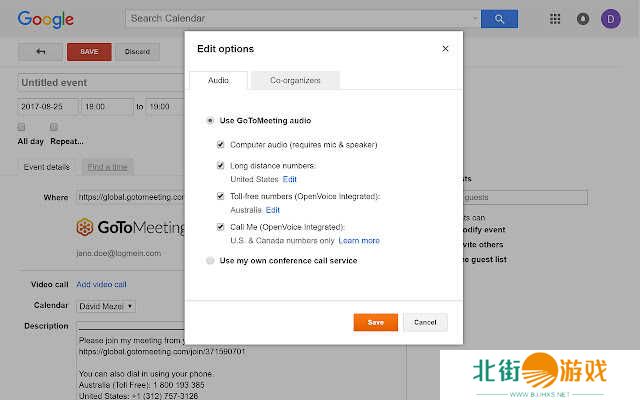The height and width of the screenshot is (400, 640).
Task: Click Edit next to Australia
Action: point(272,210)
